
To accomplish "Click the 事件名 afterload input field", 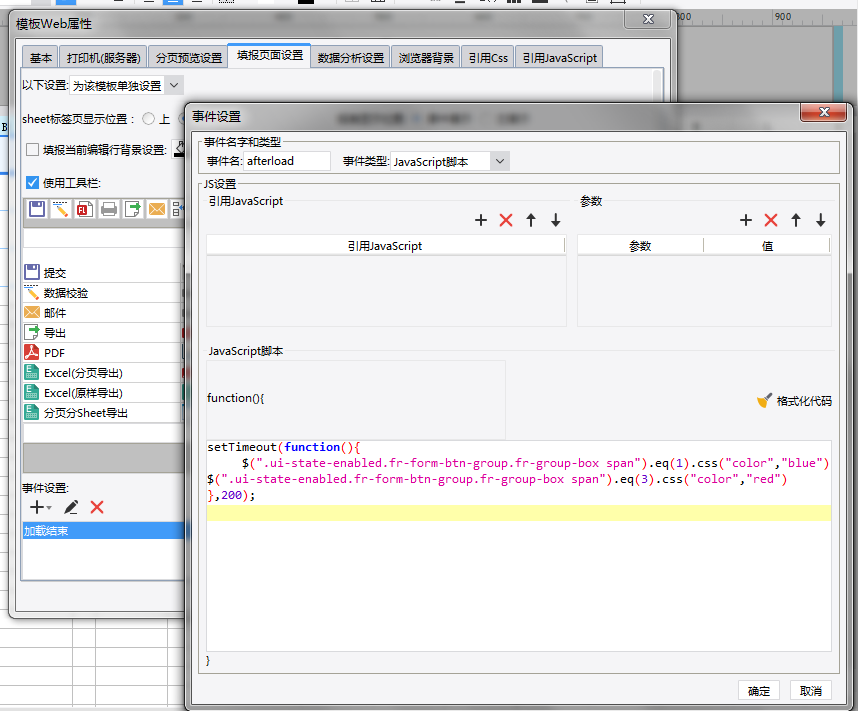I will click(x=287, y=161).
